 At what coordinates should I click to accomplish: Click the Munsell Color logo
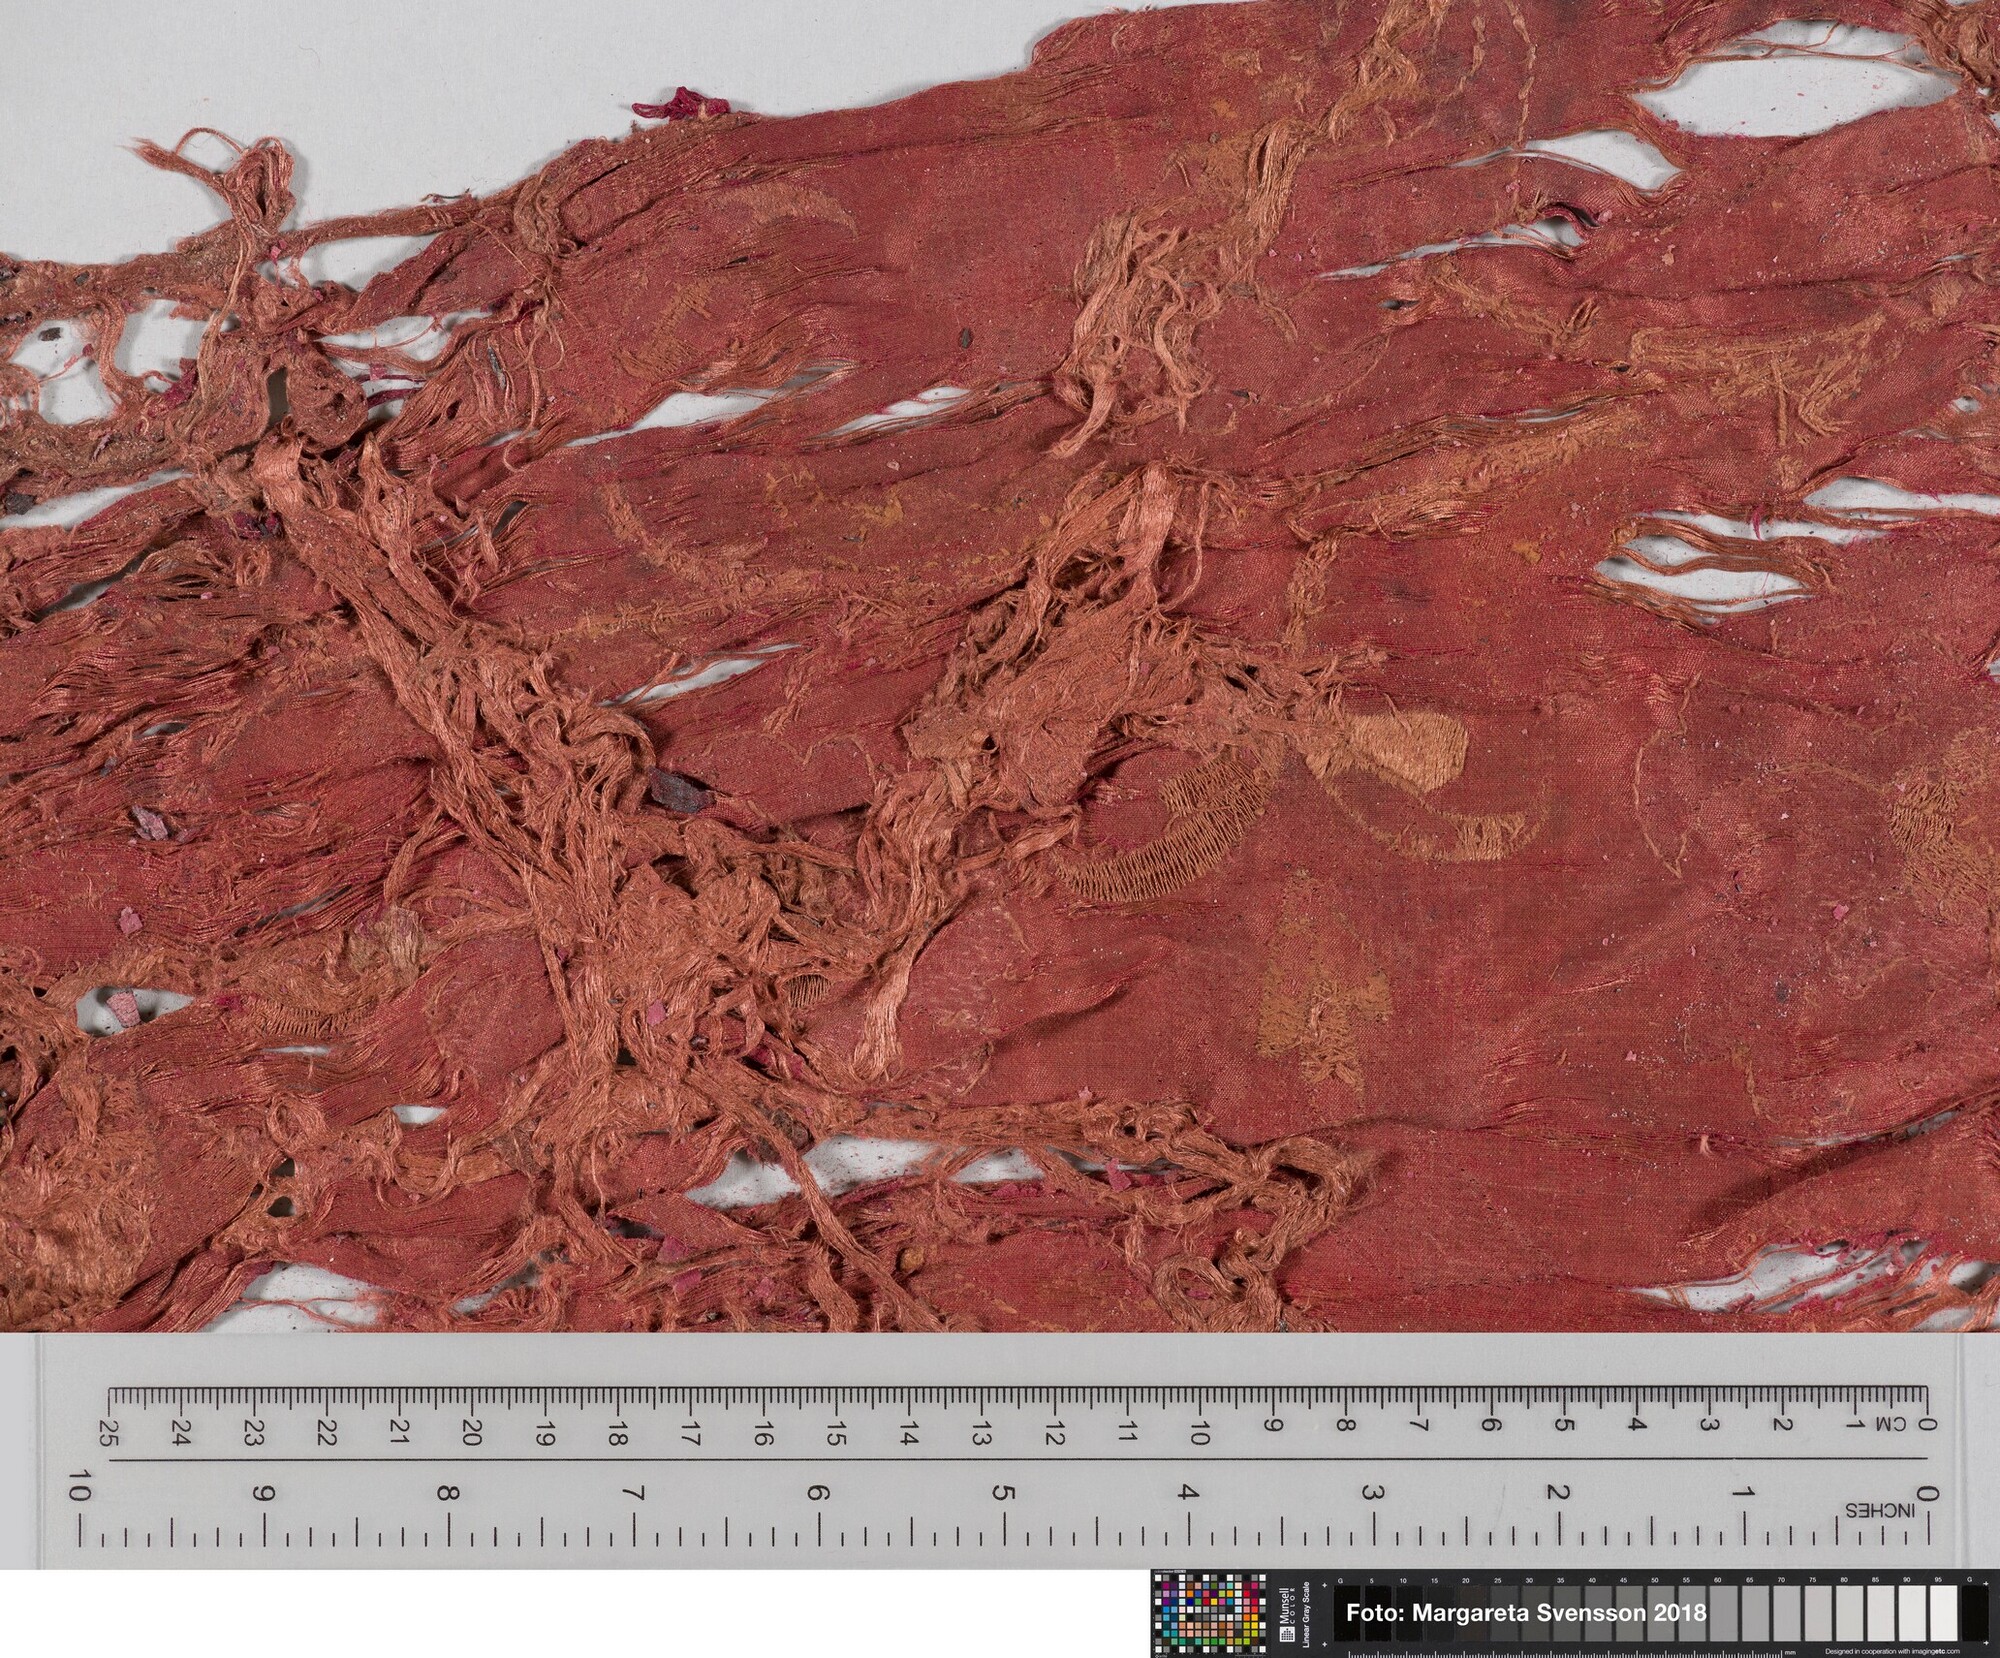1289,1616
